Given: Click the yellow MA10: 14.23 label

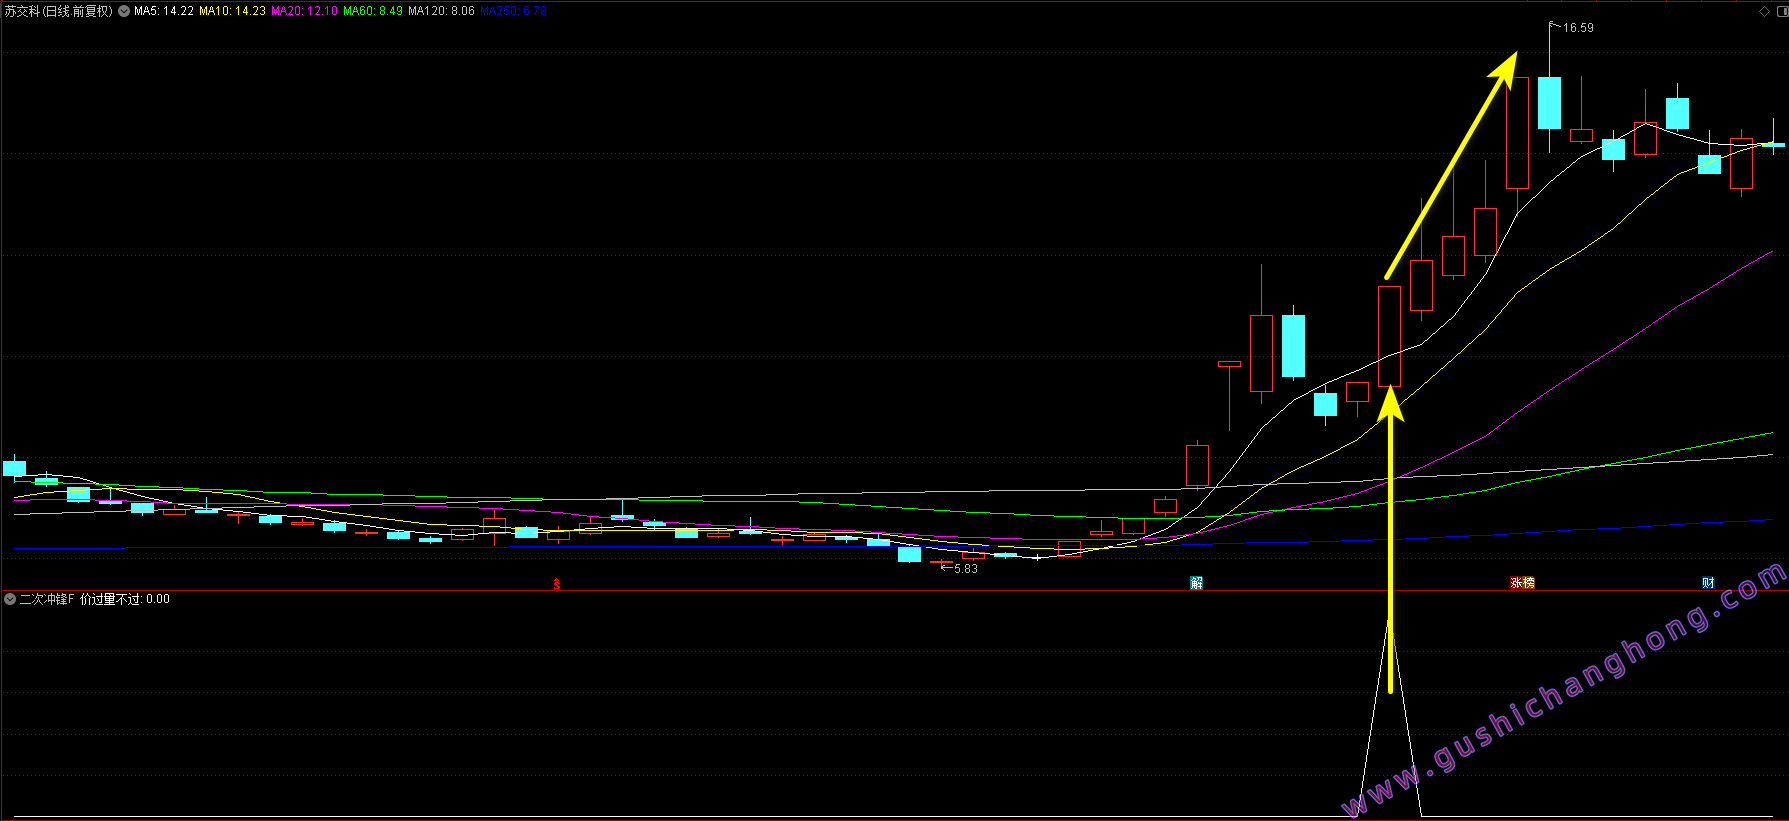Looking at the screenshot, I should [232, 11].
